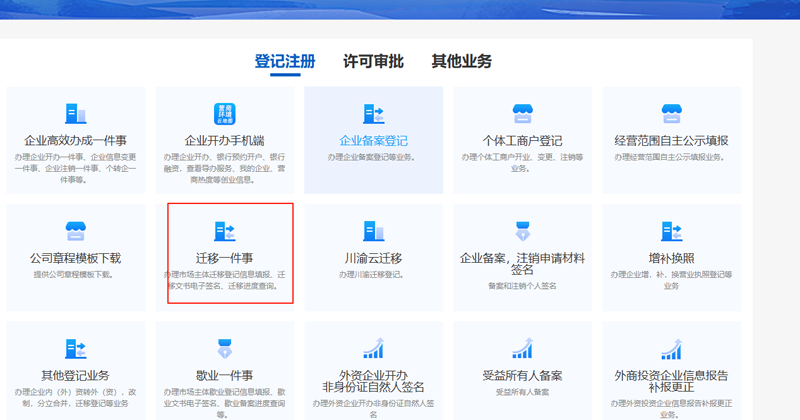Open the 其他登记业务 title link
Image resolution: width=800 pixels, height=420 pixels.
point(76,376)
